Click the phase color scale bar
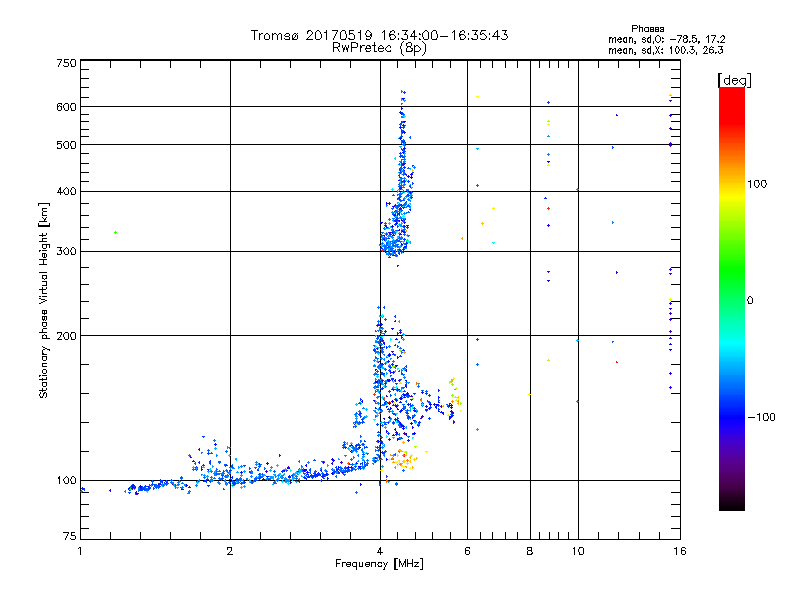This screenshot has height=600, width=800. click(732, 299)
